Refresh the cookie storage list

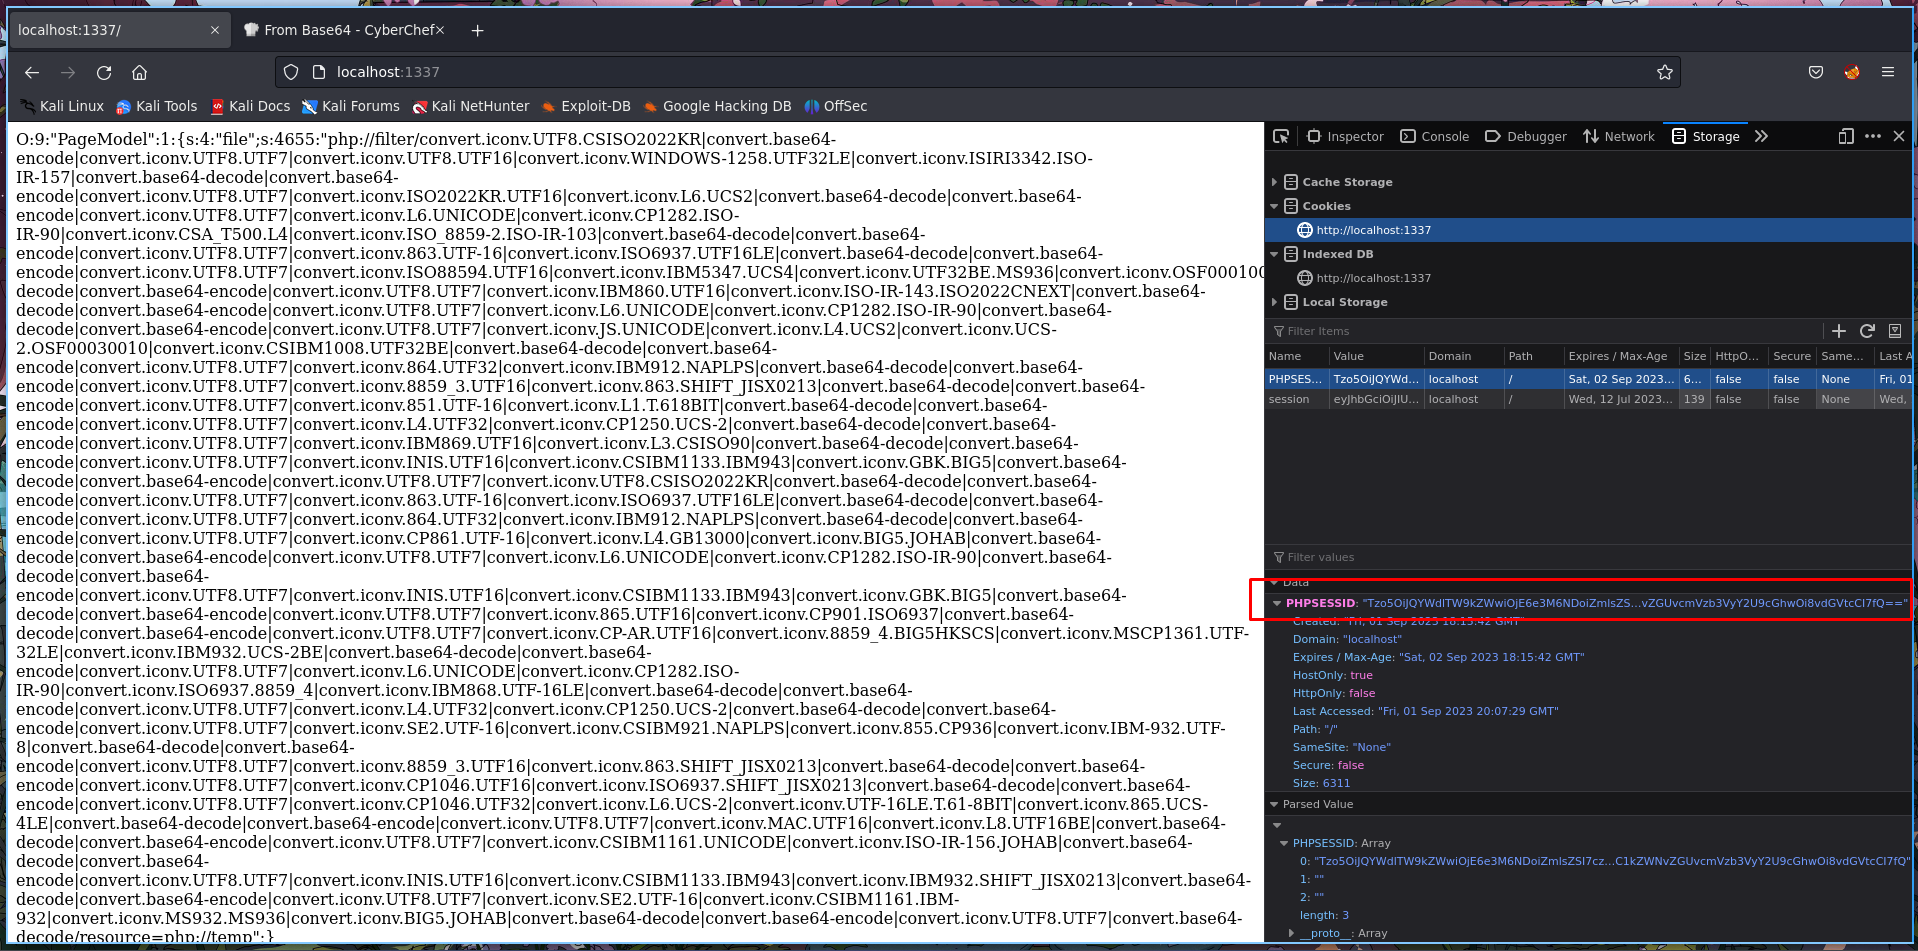1866,331
